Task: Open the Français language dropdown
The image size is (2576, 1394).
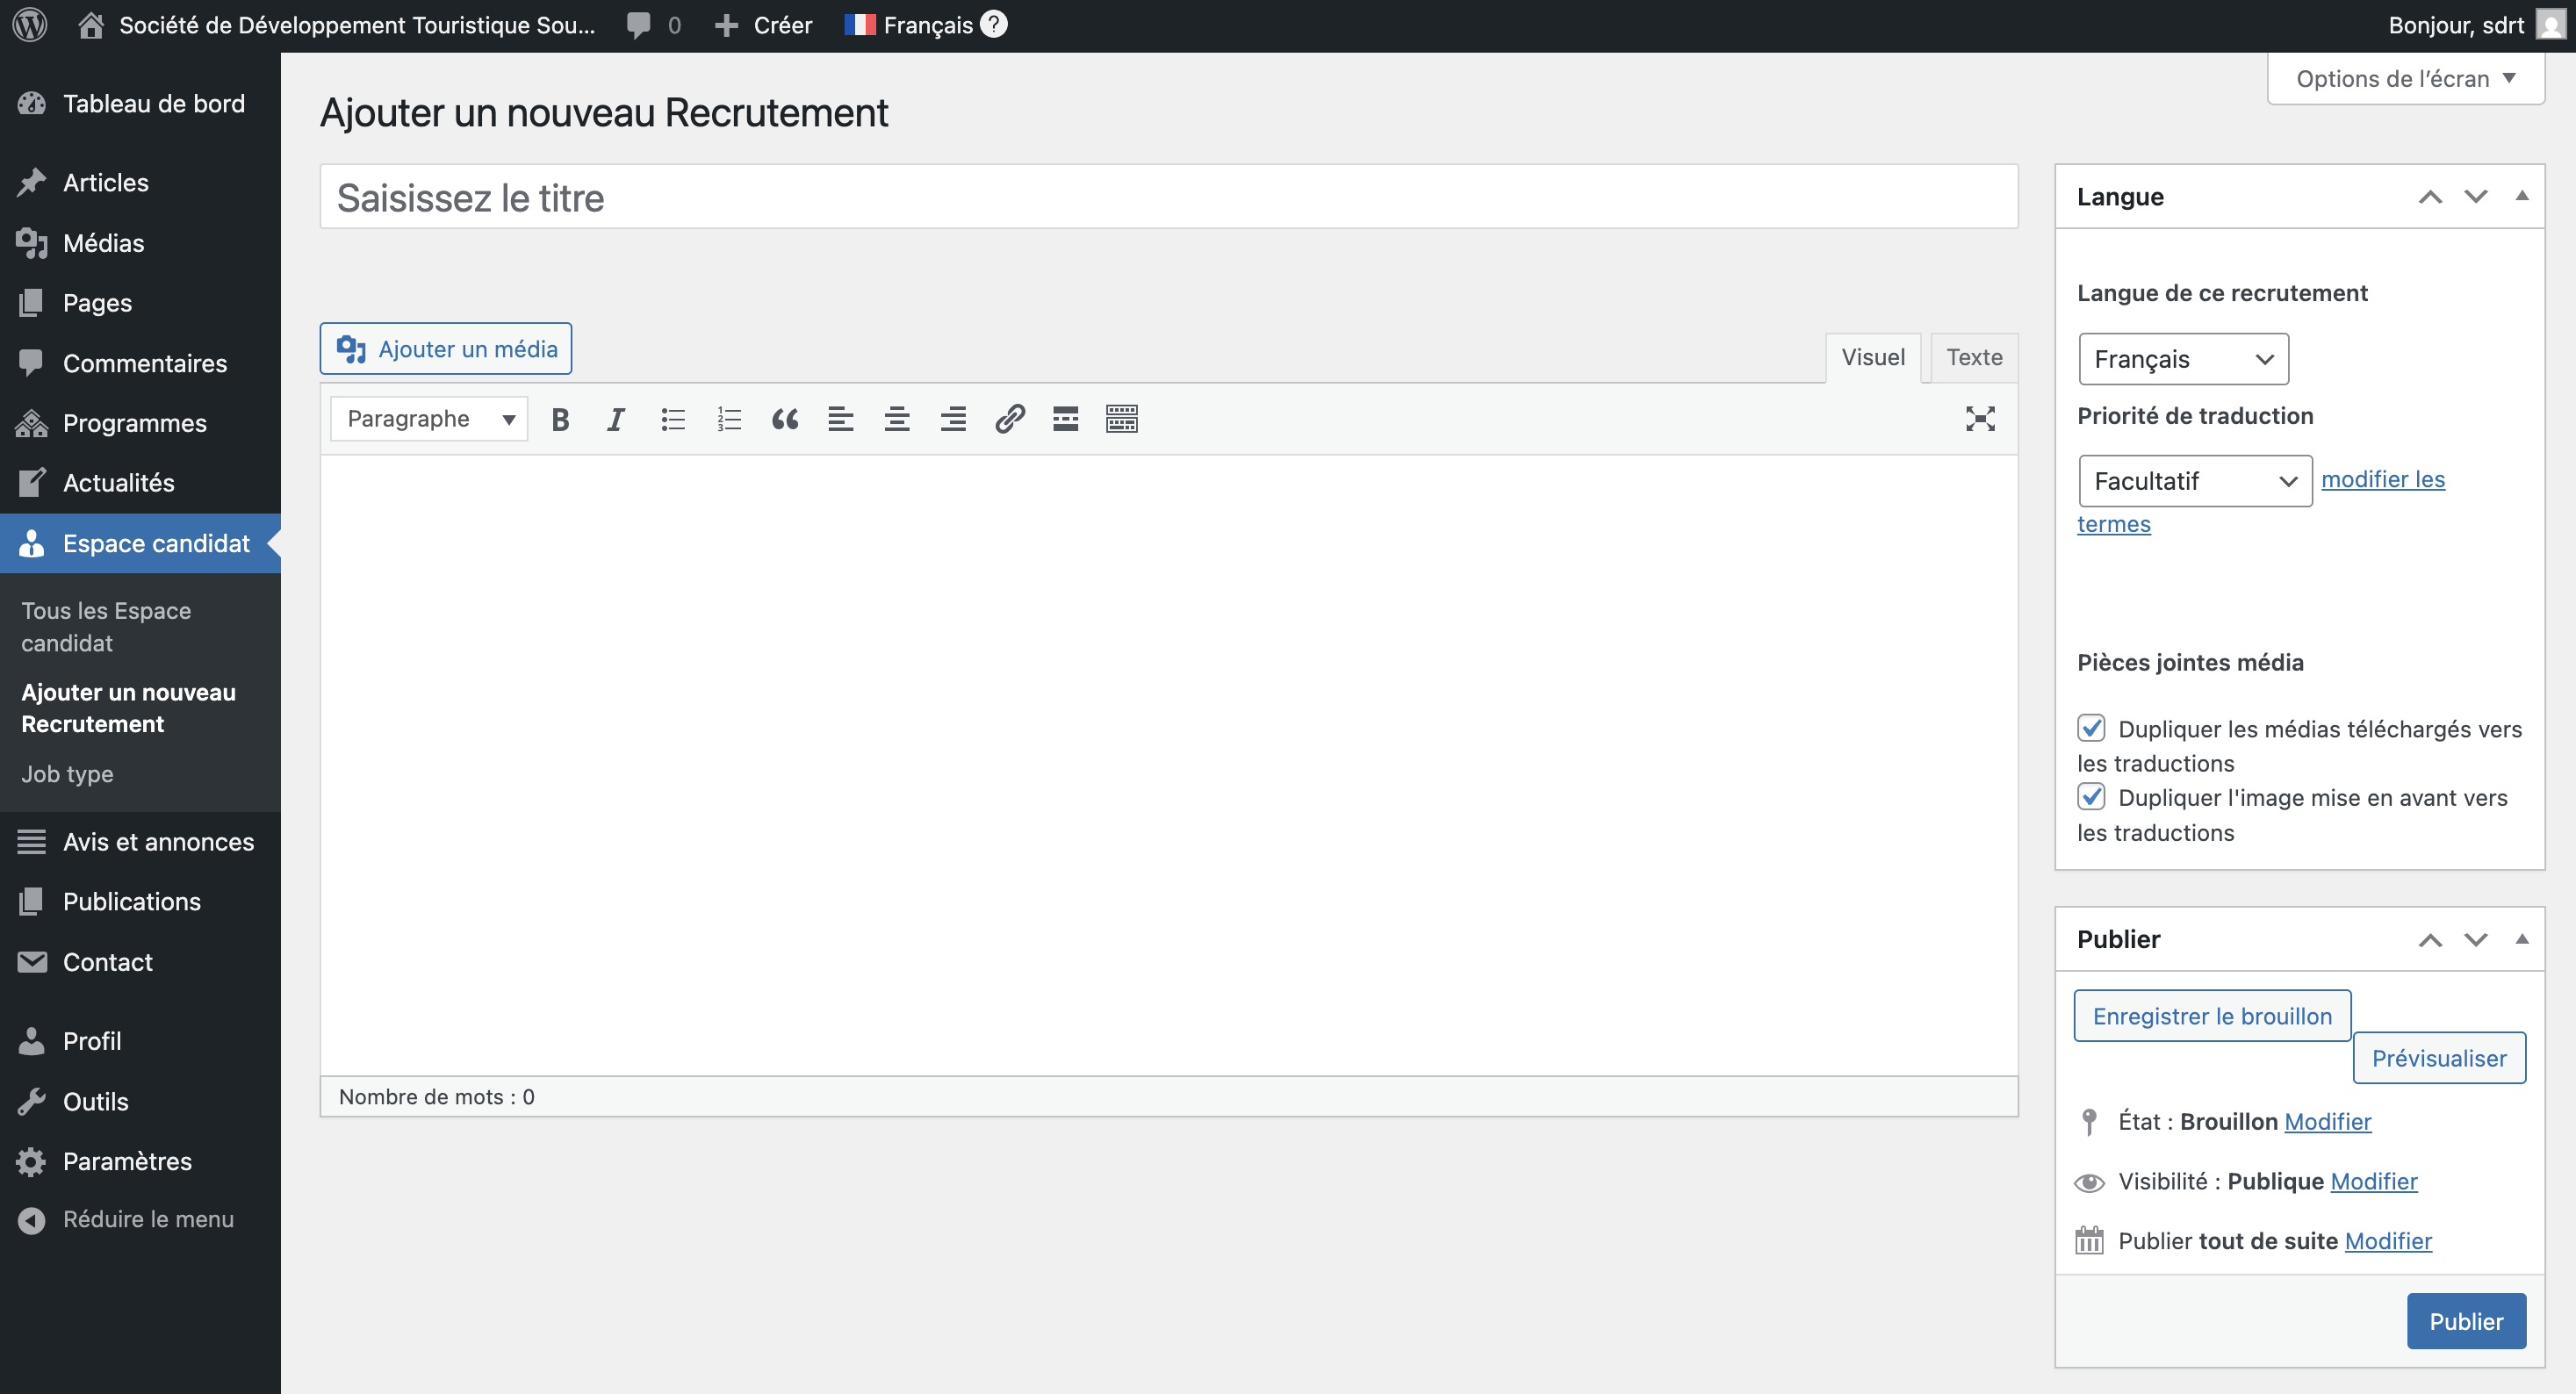Action: pyautogui.click(x=2183, y=359)
